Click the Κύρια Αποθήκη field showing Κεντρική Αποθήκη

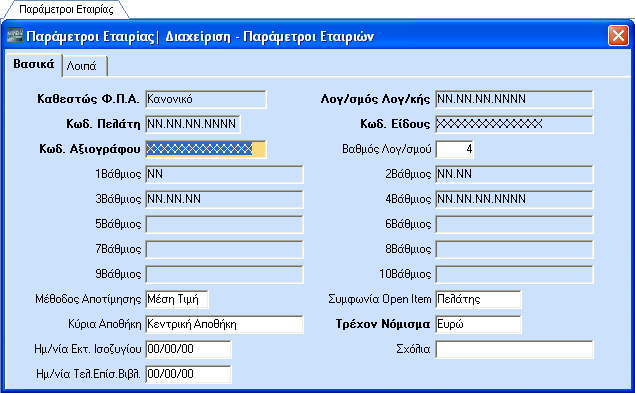224,324
